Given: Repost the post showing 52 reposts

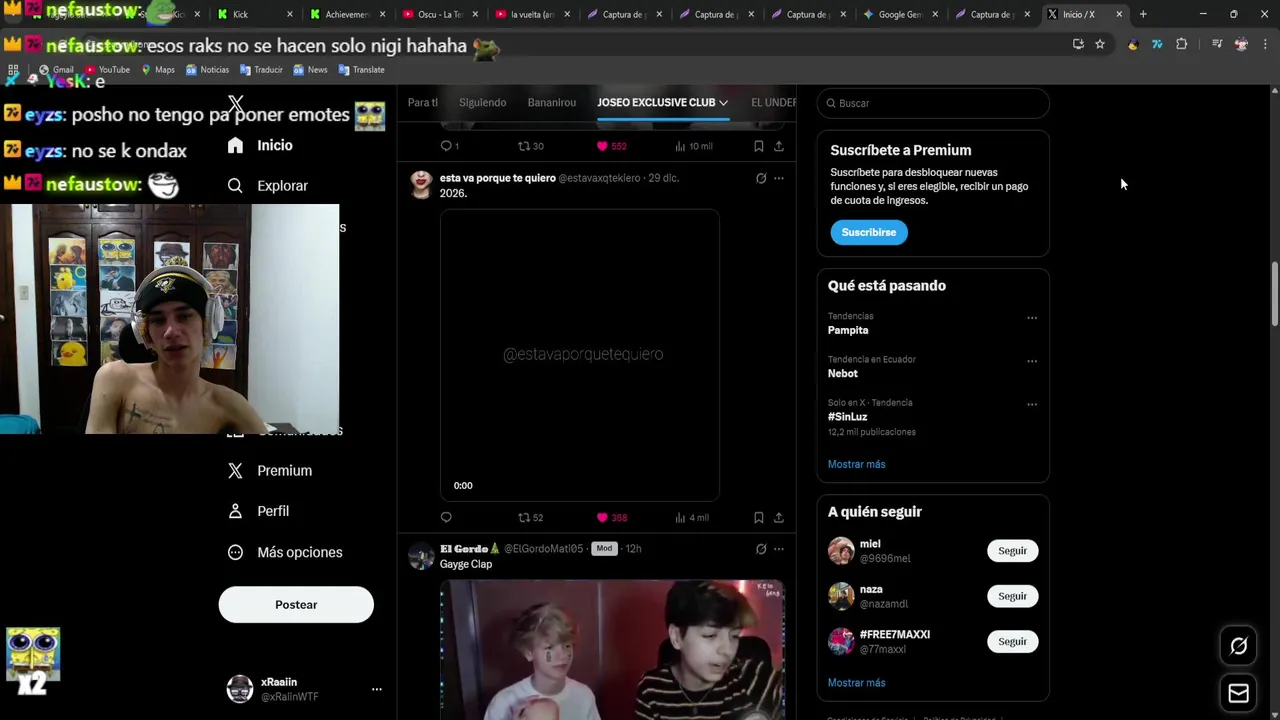Looking at the screenshot, I should point(531,517).
